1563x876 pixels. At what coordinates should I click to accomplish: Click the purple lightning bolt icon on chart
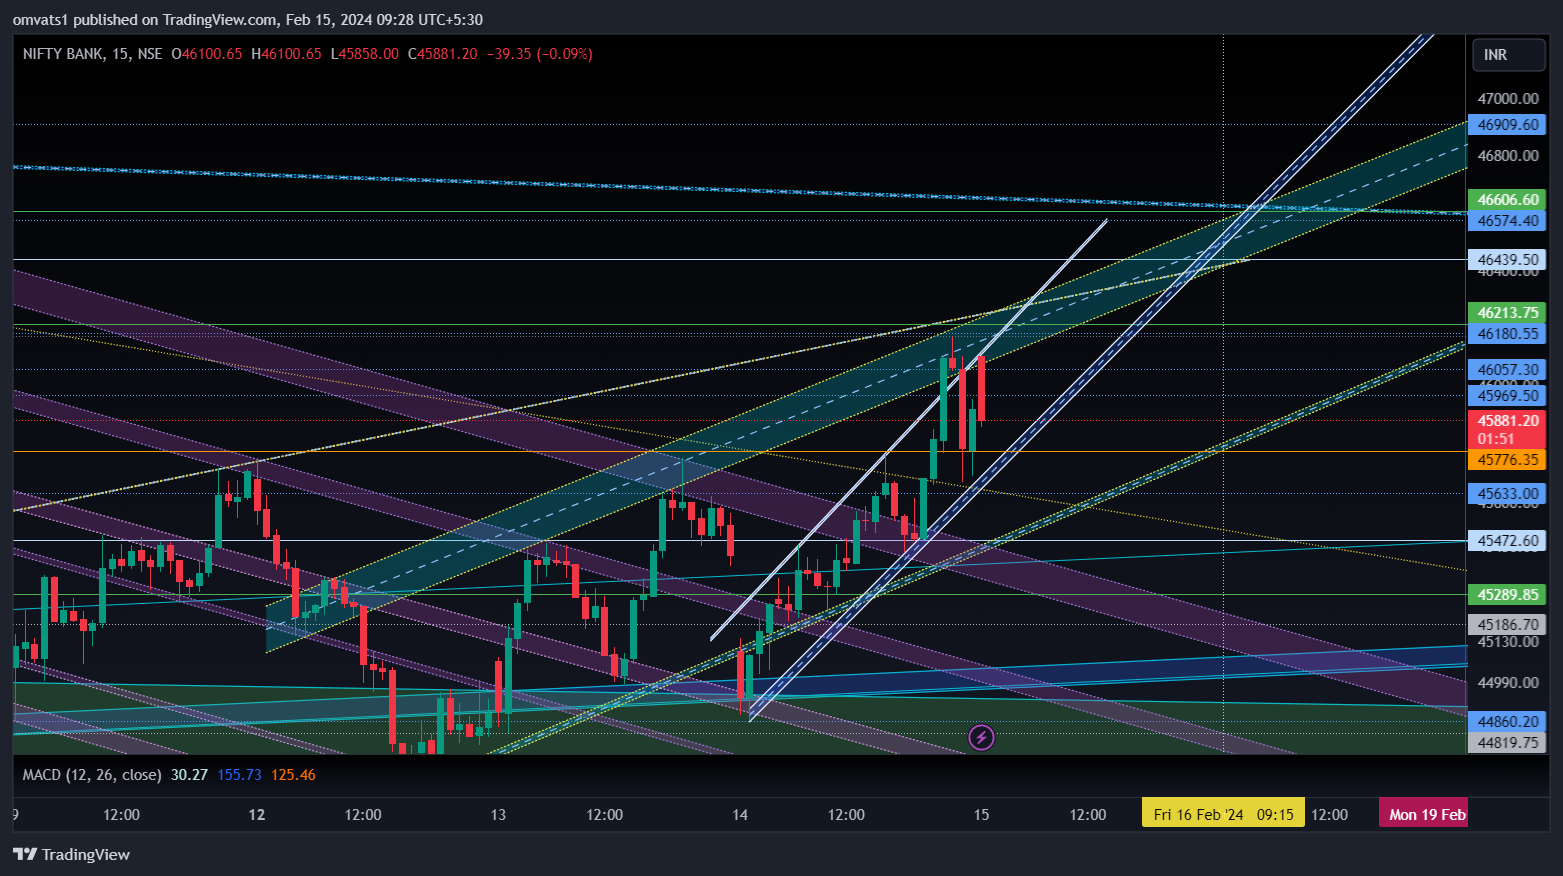click(x=981, y=738)
